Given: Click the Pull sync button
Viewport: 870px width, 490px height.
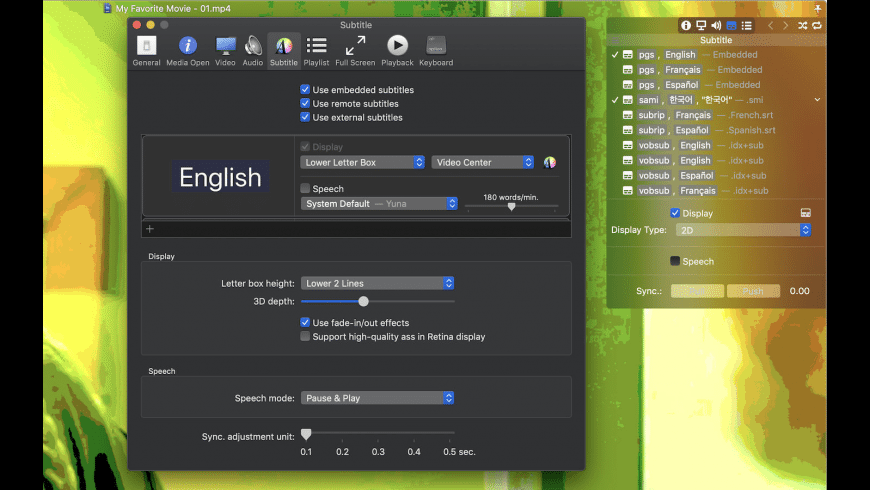Looking at the screenshot, I should (x=697, y=291).
